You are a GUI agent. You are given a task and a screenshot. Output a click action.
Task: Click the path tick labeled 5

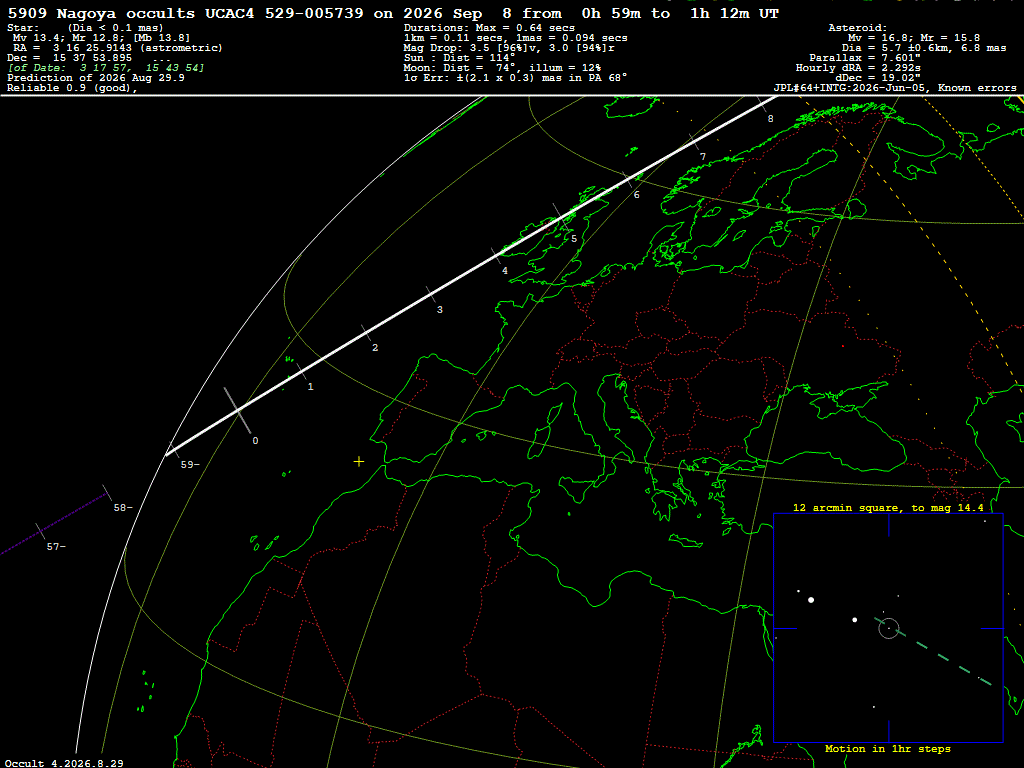[x=574, y=238]
